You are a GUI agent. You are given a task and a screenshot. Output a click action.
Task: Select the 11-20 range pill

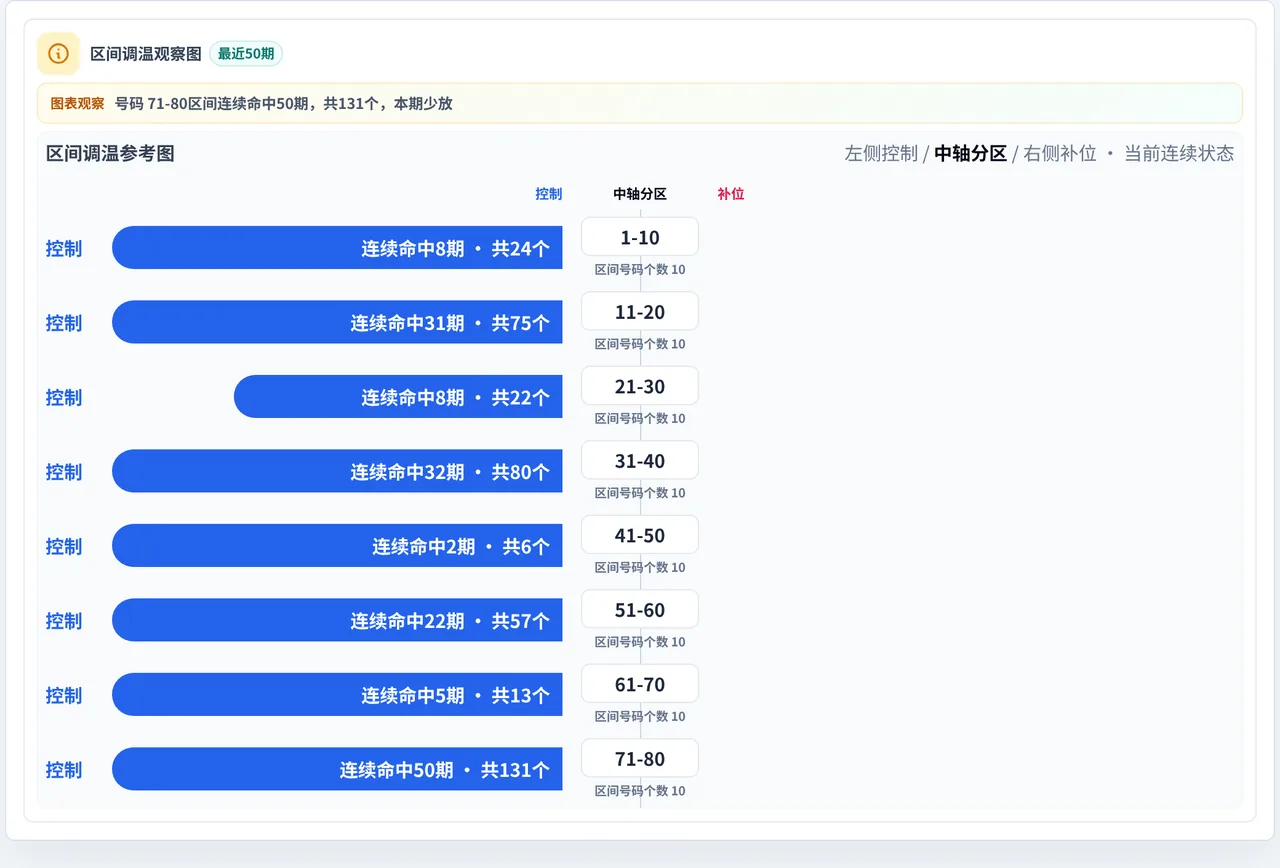click(640, 312)
